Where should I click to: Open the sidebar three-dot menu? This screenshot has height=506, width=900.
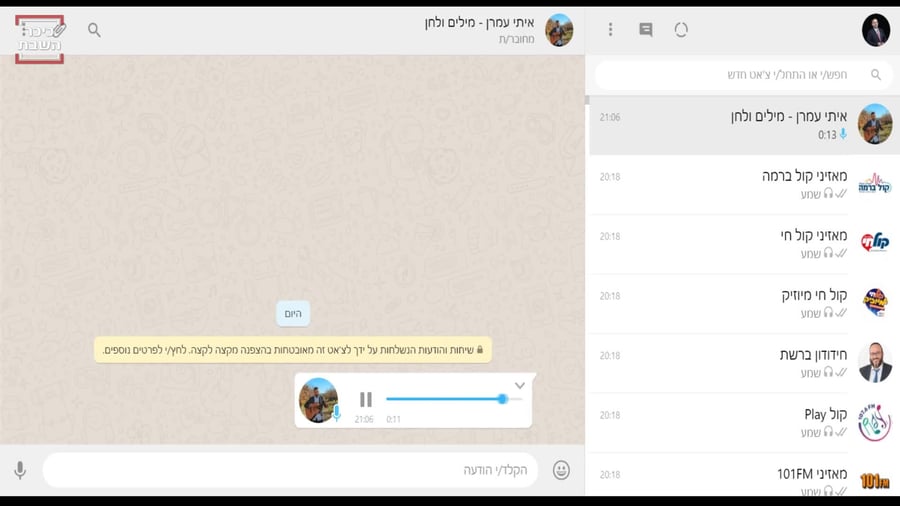[x=611, y=30]
